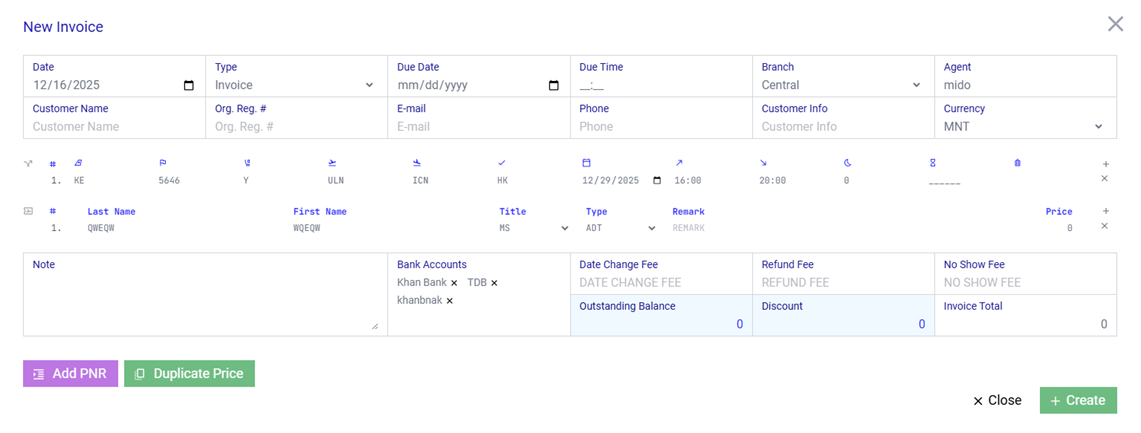1141x433 pixels.
Task: Click the Duplicate Price button
Action: point(190,374)
